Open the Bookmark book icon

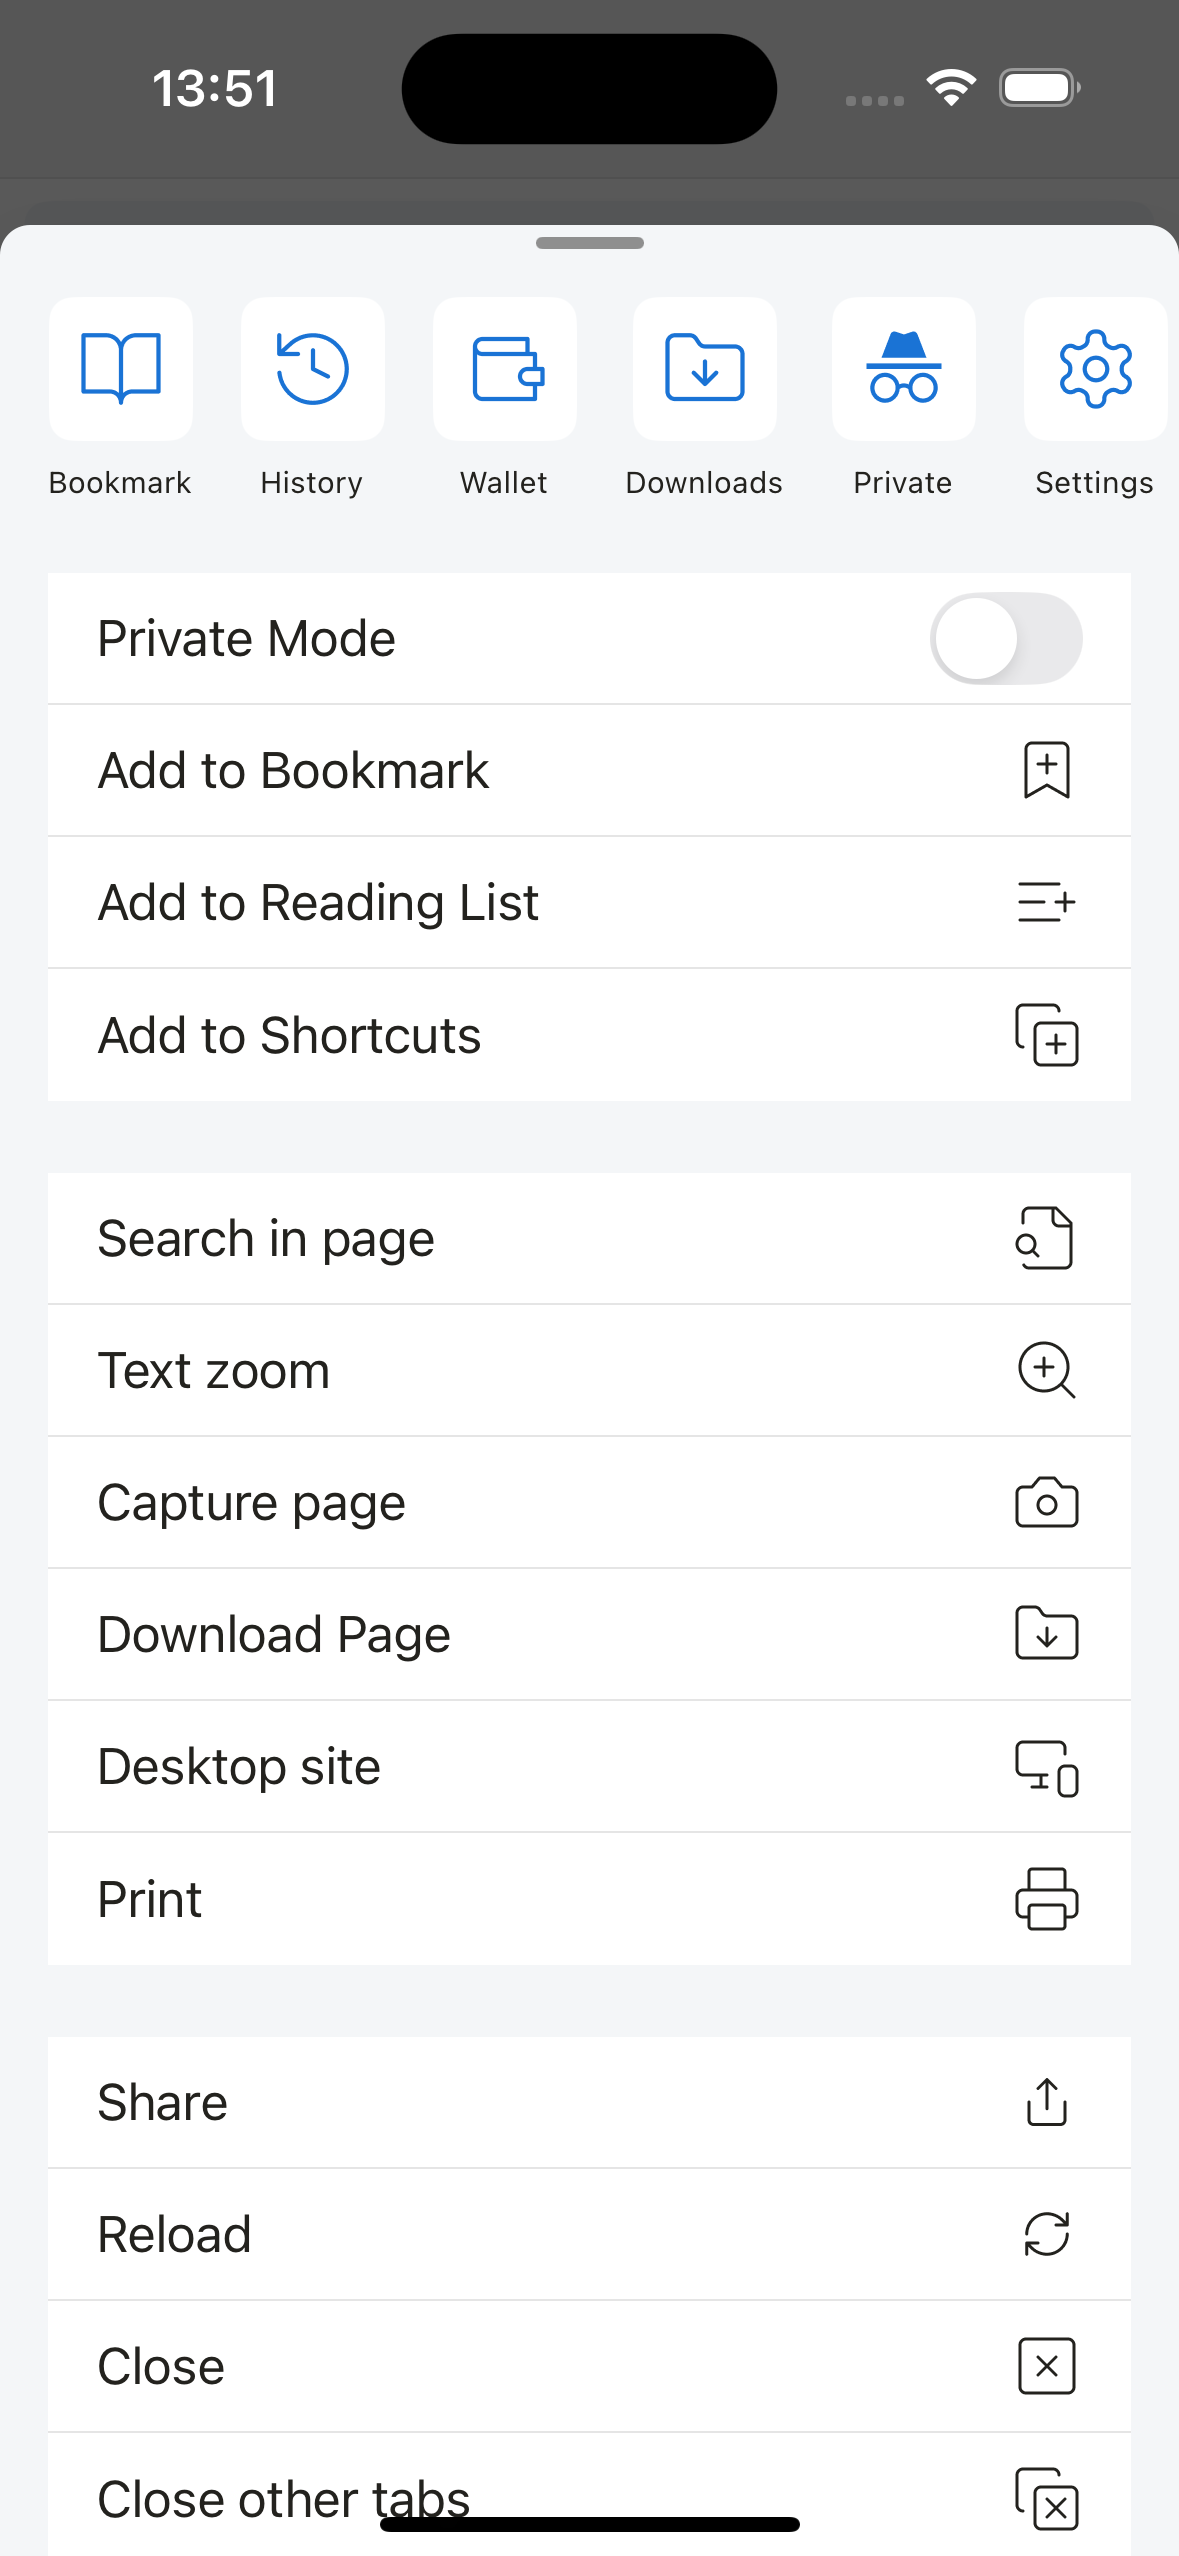[120, 369]
